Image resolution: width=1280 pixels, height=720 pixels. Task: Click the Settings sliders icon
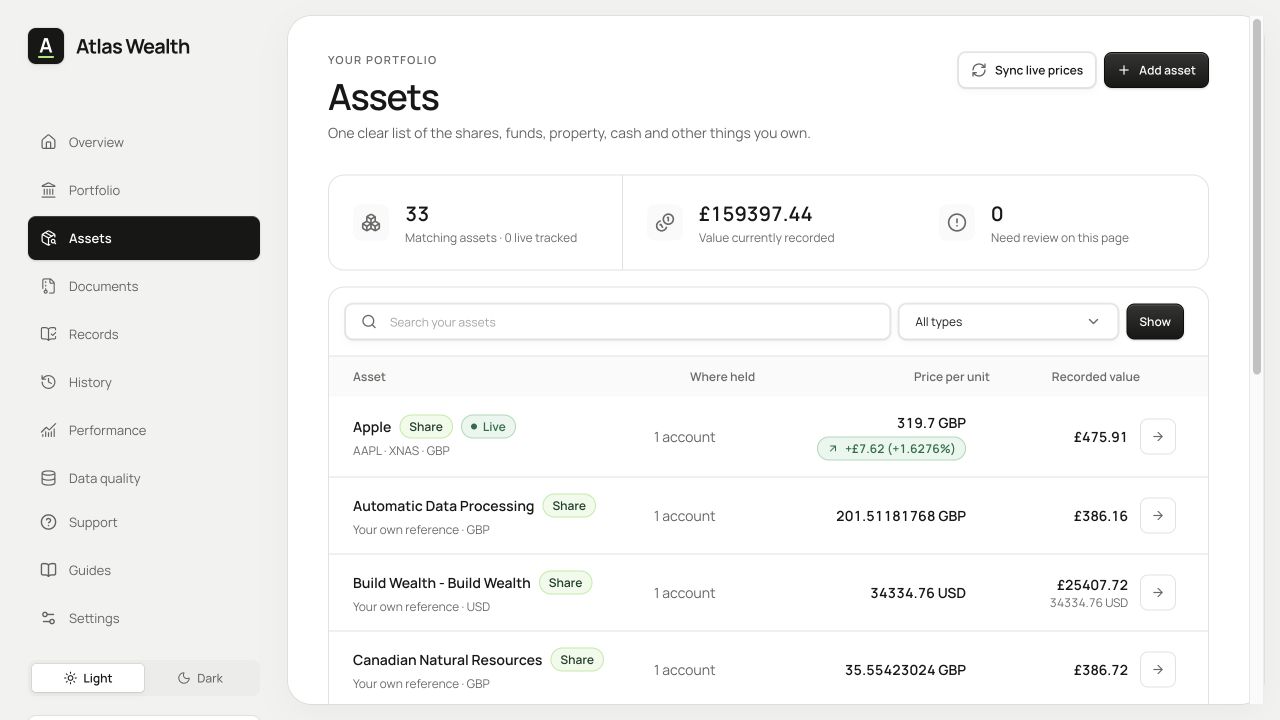[48, 618]
